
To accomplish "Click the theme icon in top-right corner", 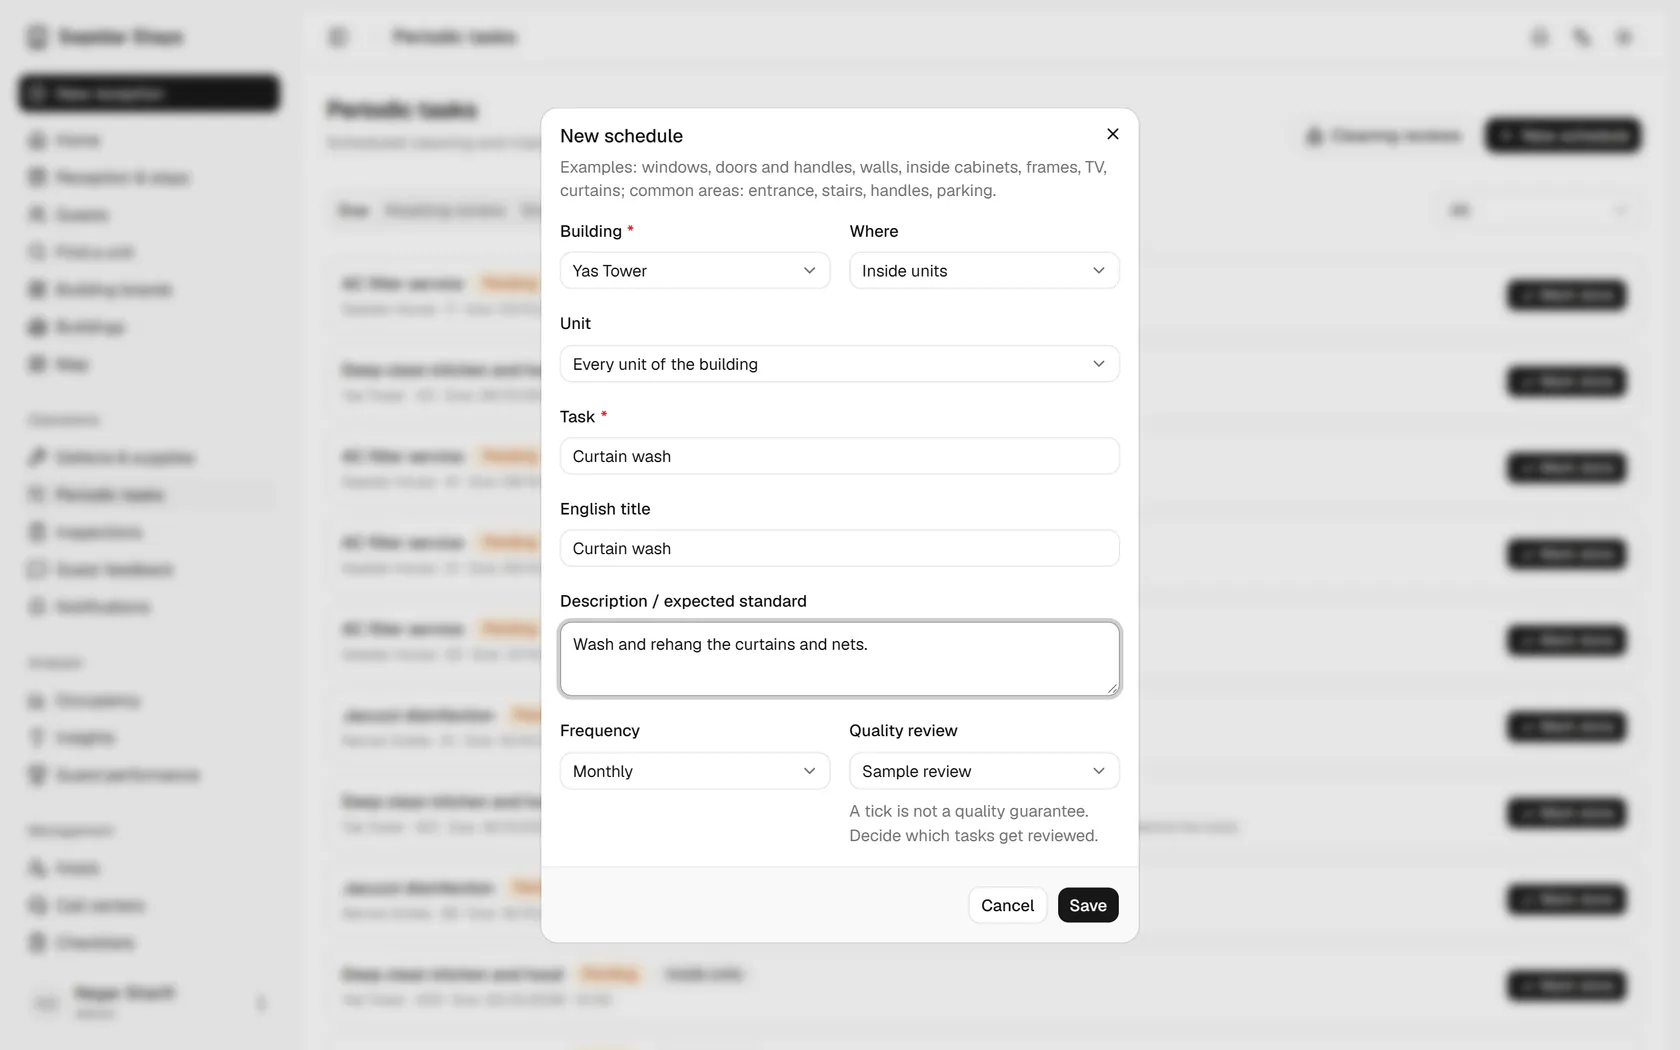I will 1624,37.
